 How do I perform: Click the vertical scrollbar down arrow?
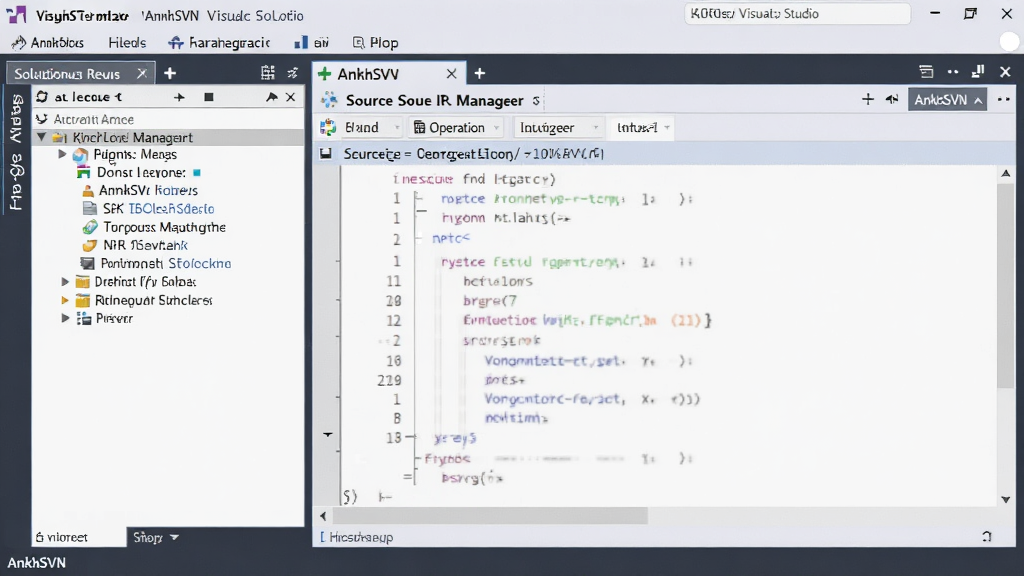point(1006,500)
